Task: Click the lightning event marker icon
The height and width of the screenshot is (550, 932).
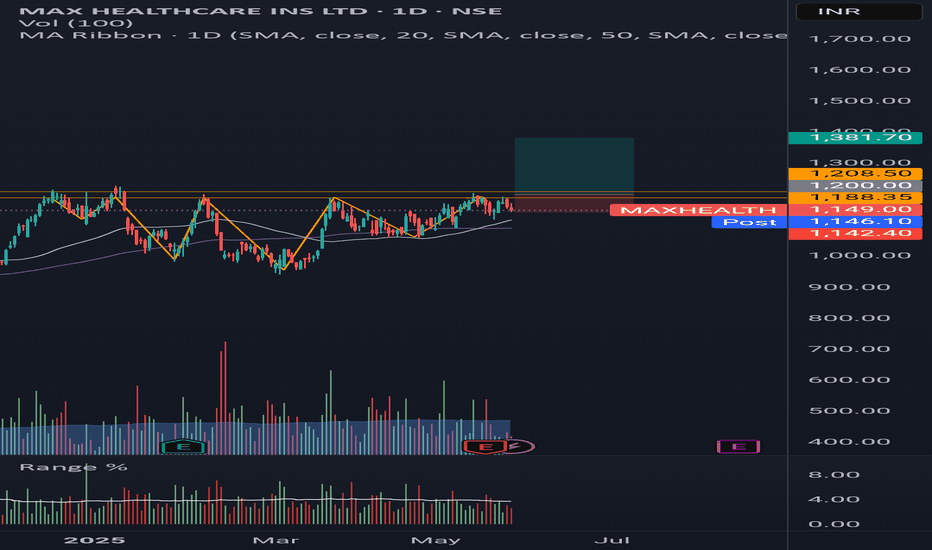Action: (518, 447)
